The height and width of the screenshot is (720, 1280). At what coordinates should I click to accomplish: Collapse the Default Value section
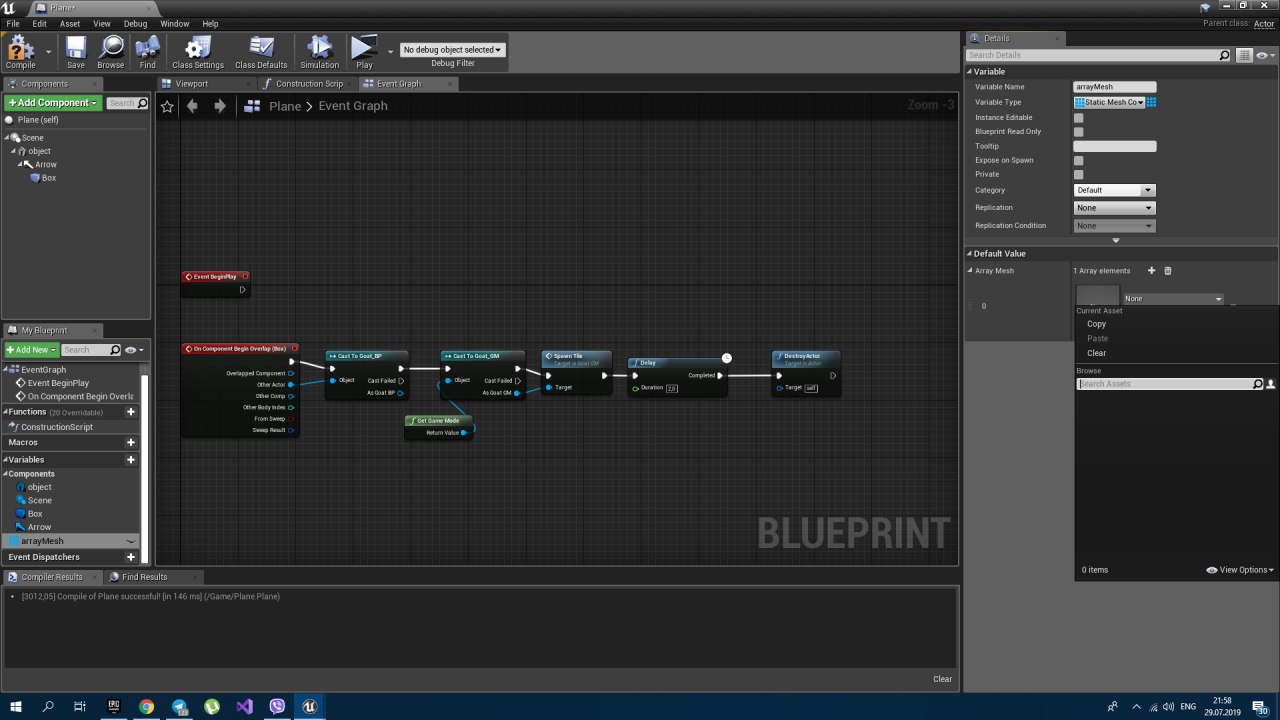(969, 254)
